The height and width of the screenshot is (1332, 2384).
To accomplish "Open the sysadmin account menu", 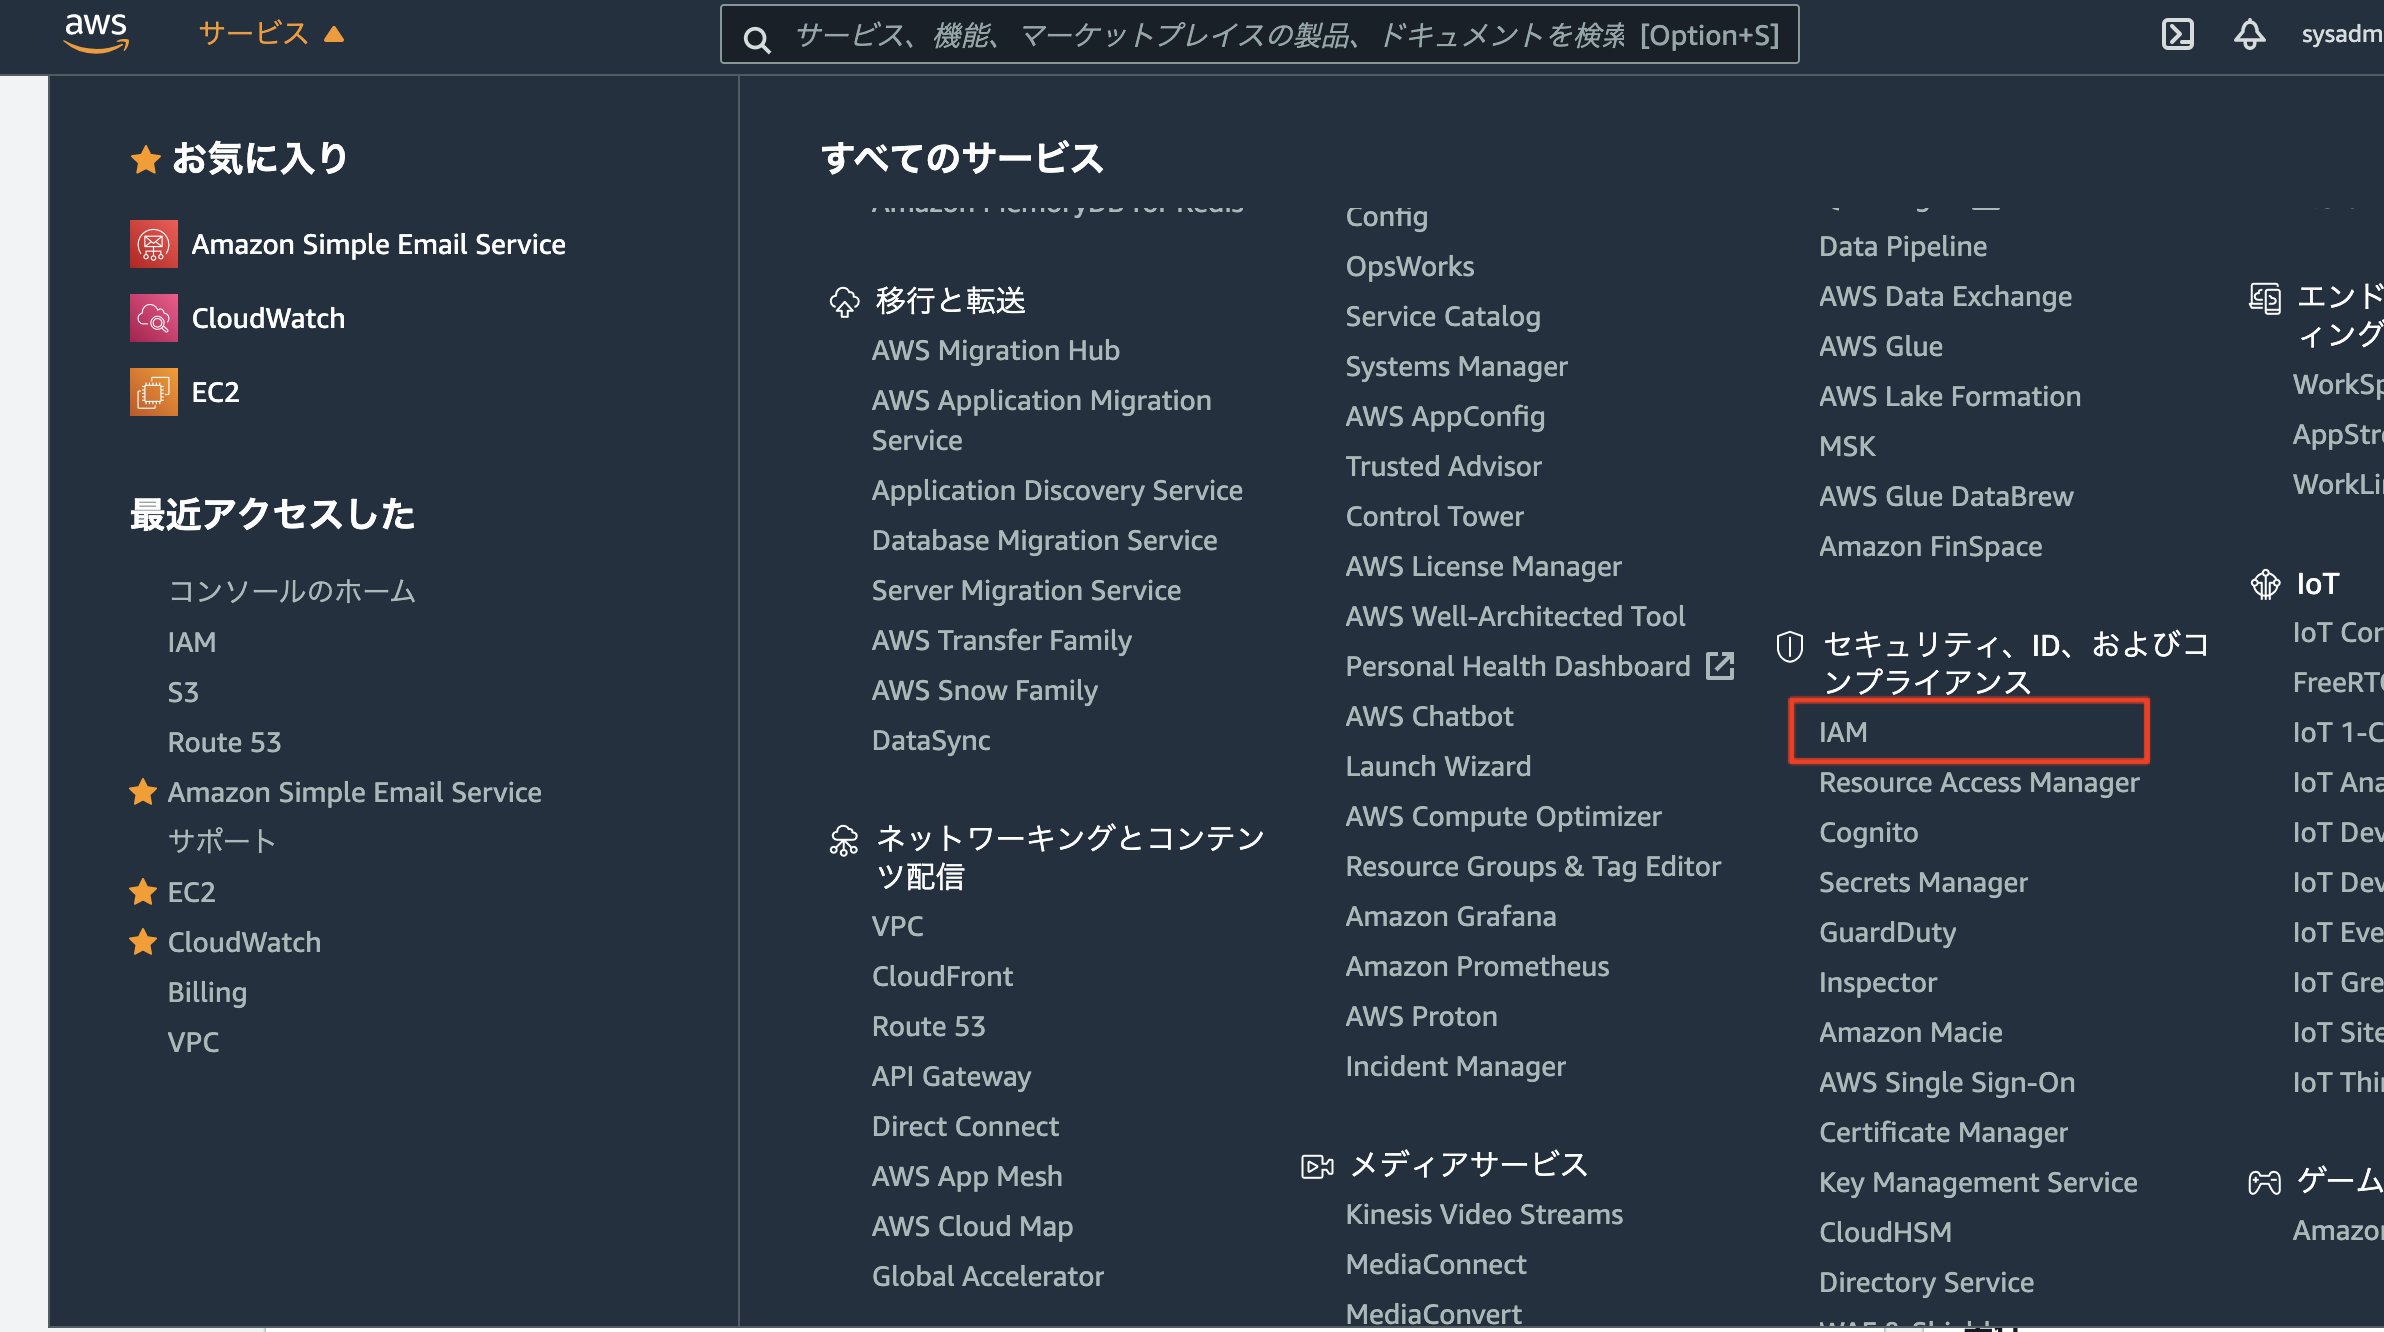I will pyautogui.click(x=2340, y=35).
